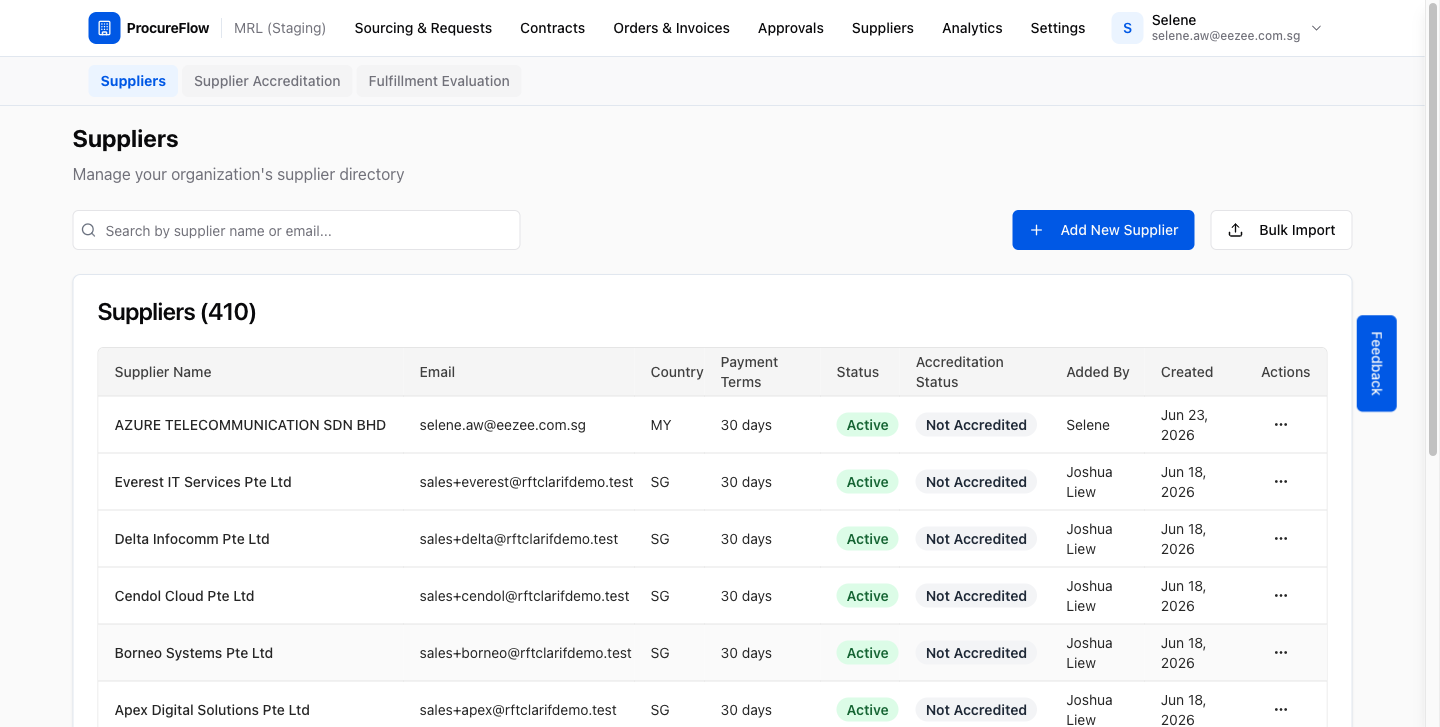Open the Feedback side button
Viewport: 1440px width, 727px height.
coord(1376,363)
